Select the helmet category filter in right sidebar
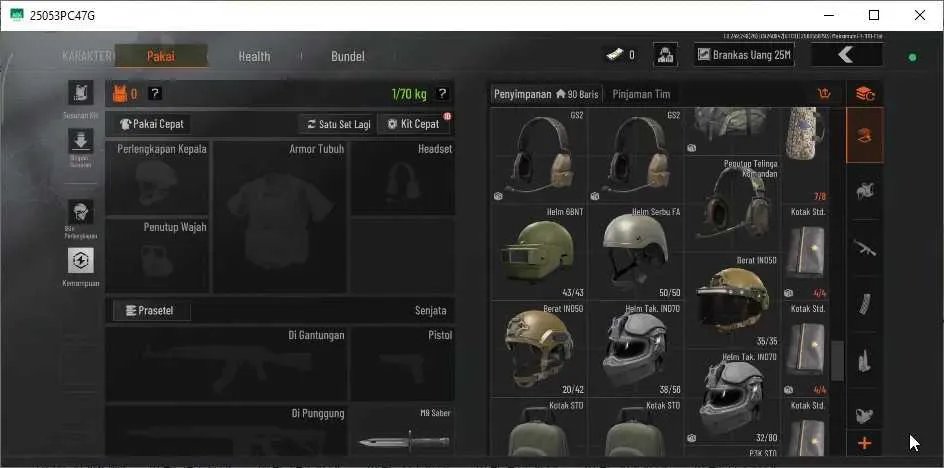The height and width of the screenshot is (468, 944). pos(865,136)
